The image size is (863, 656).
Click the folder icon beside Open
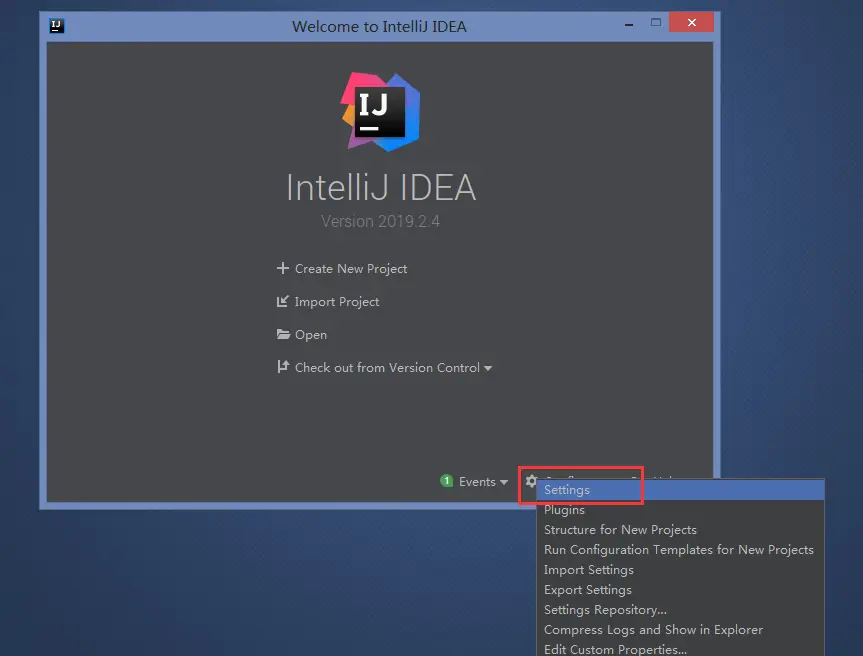click(x=283, y=334)
